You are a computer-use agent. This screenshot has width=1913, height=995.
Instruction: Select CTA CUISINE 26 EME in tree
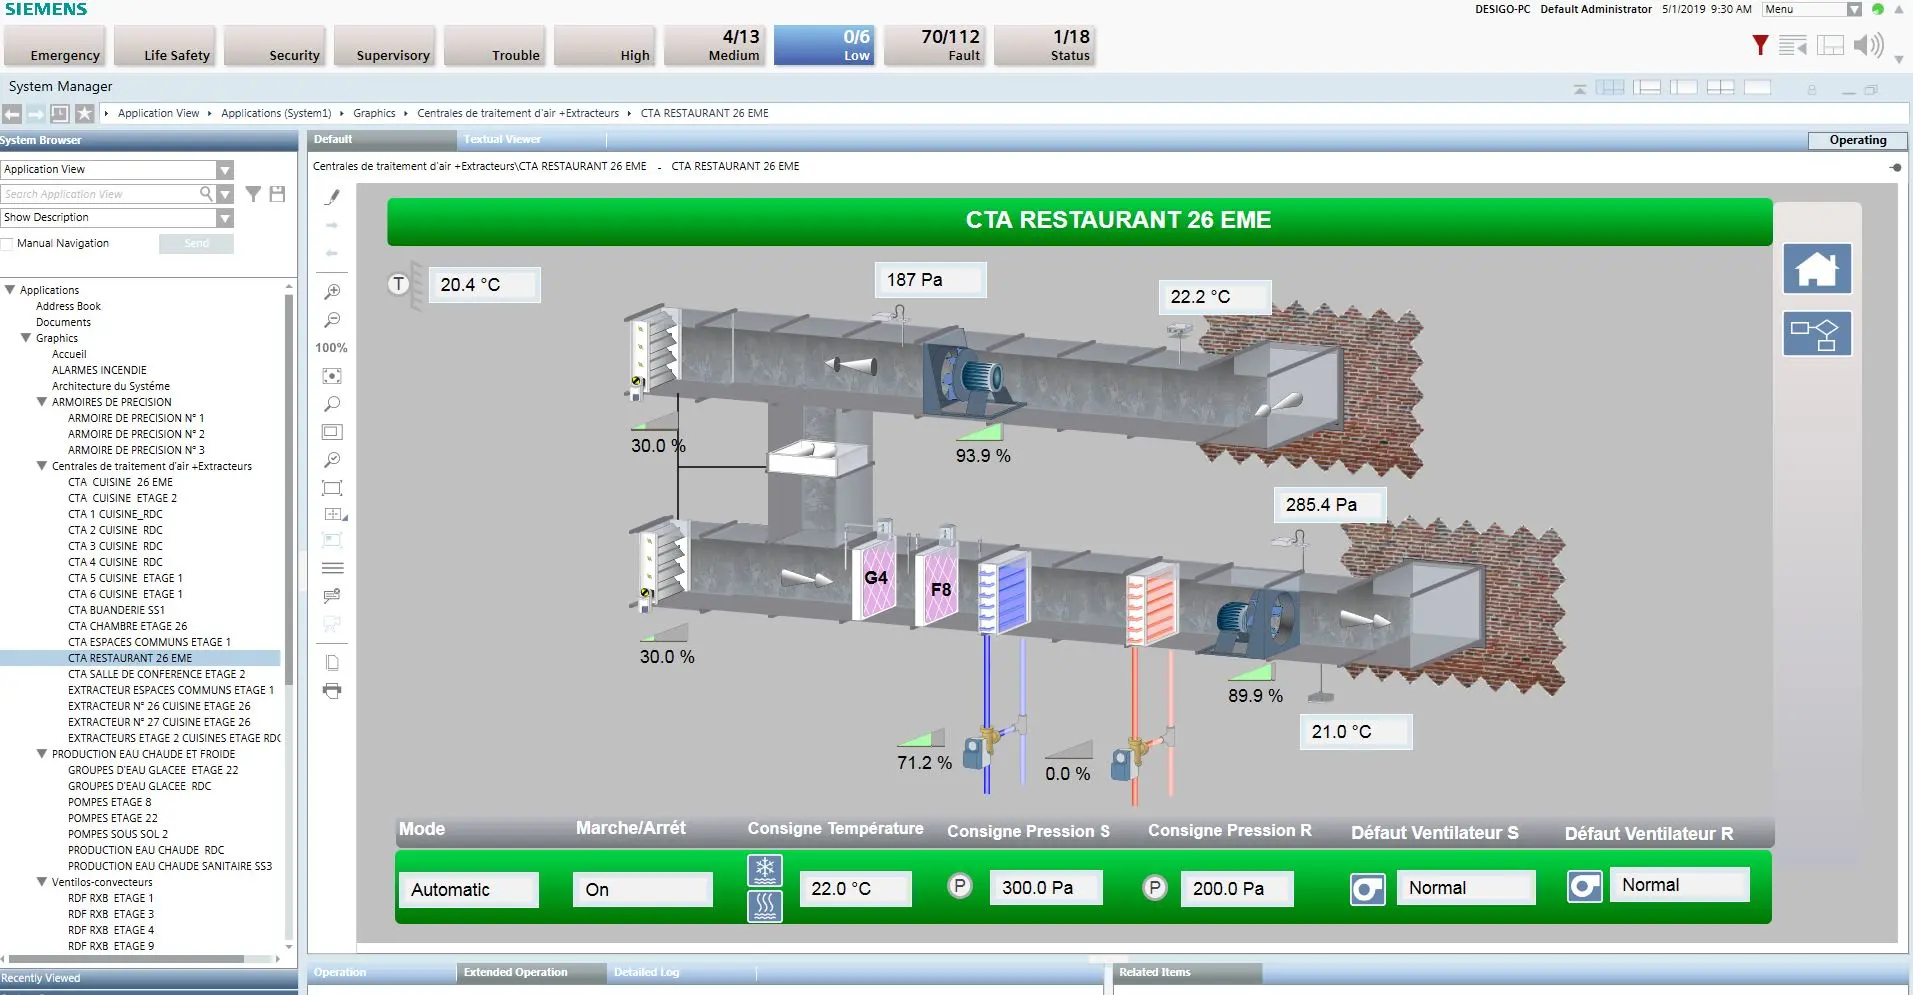point(120,482)
